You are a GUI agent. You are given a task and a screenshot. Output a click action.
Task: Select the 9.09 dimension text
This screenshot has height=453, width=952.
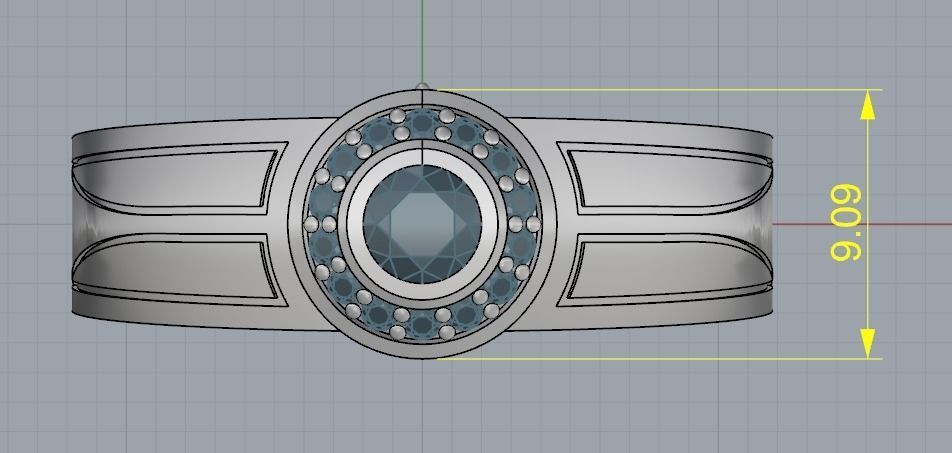point(846,224)
